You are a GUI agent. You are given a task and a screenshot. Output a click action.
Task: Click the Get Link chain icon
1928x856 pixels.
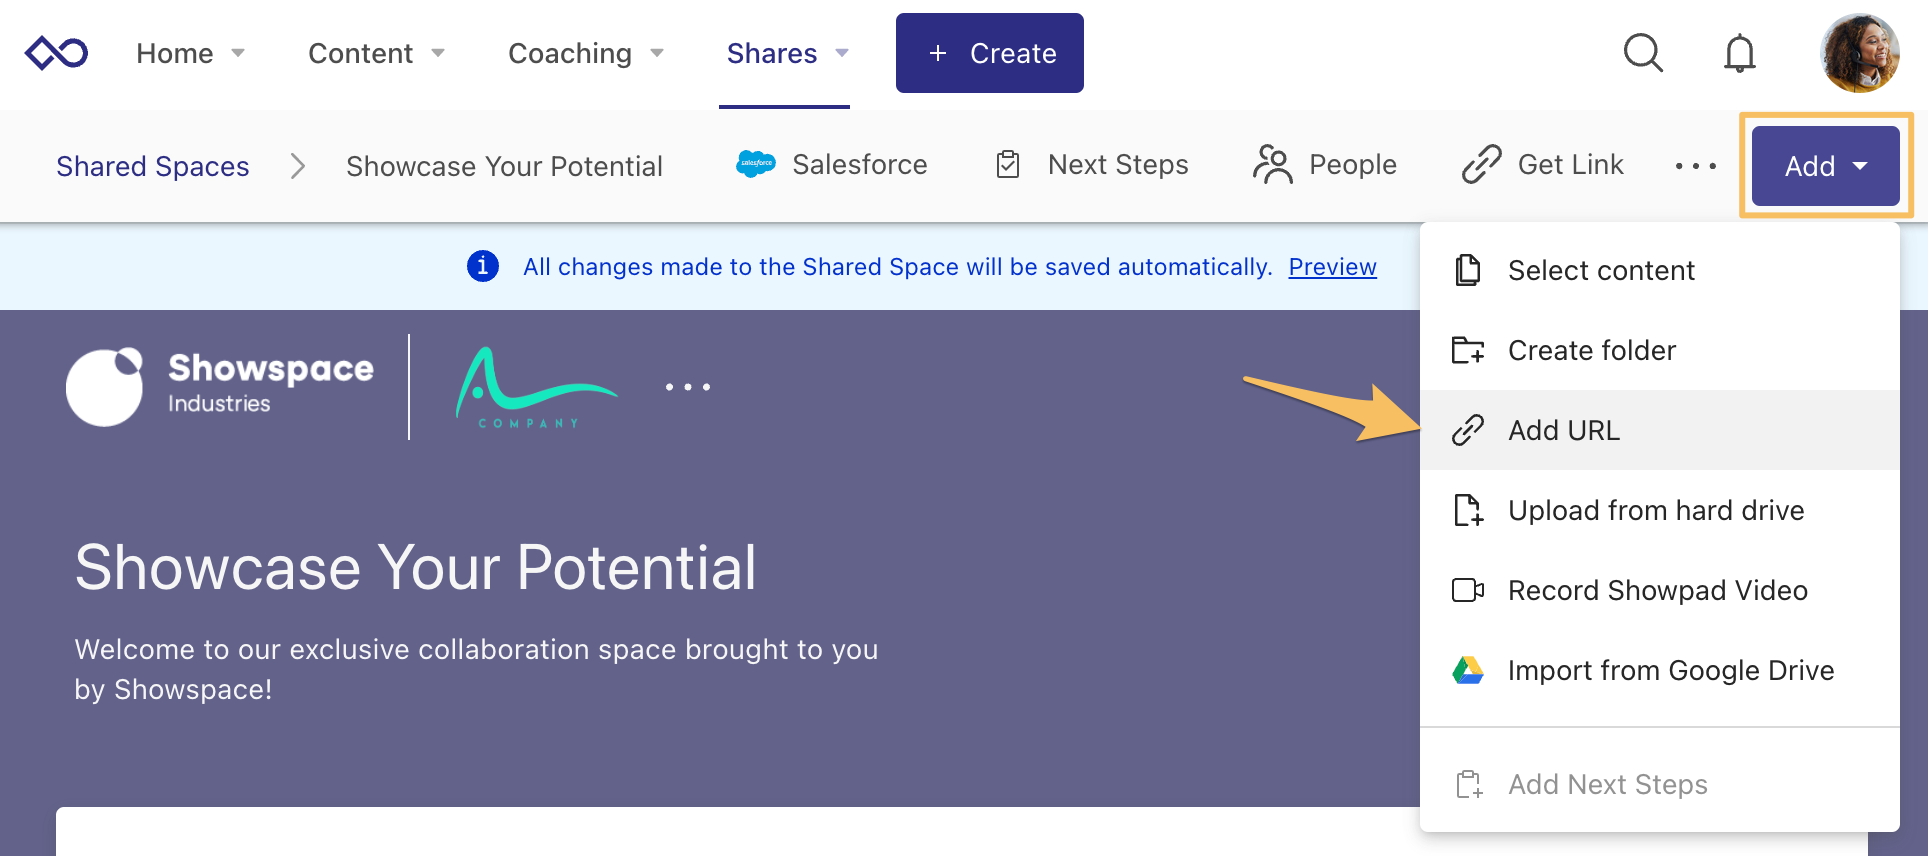pos(1481,164)
